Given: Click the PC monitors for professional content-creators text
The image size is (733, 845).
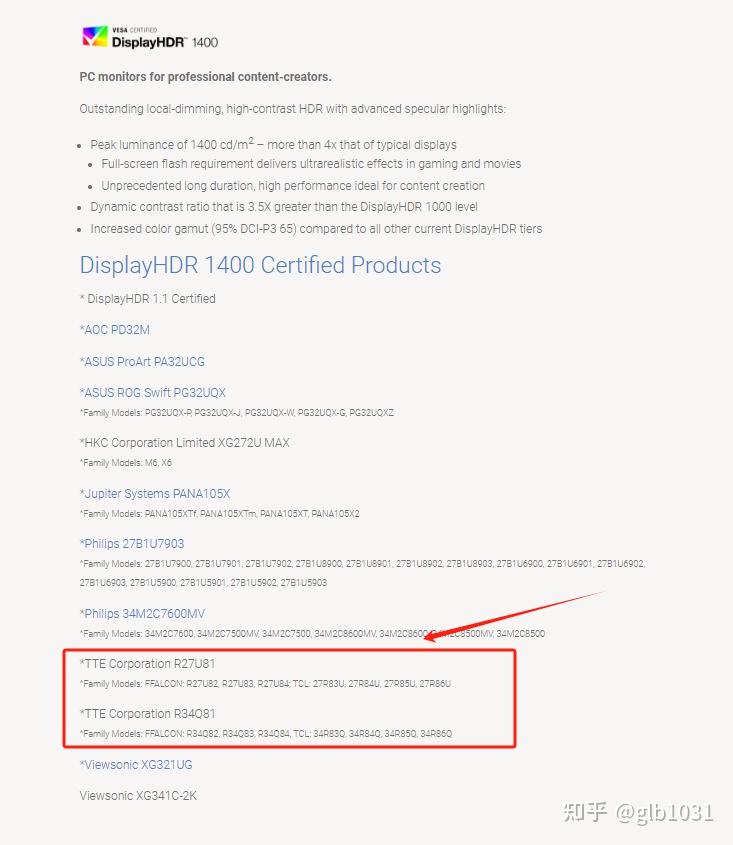Looking at the screenshot, I should (205, 77).
